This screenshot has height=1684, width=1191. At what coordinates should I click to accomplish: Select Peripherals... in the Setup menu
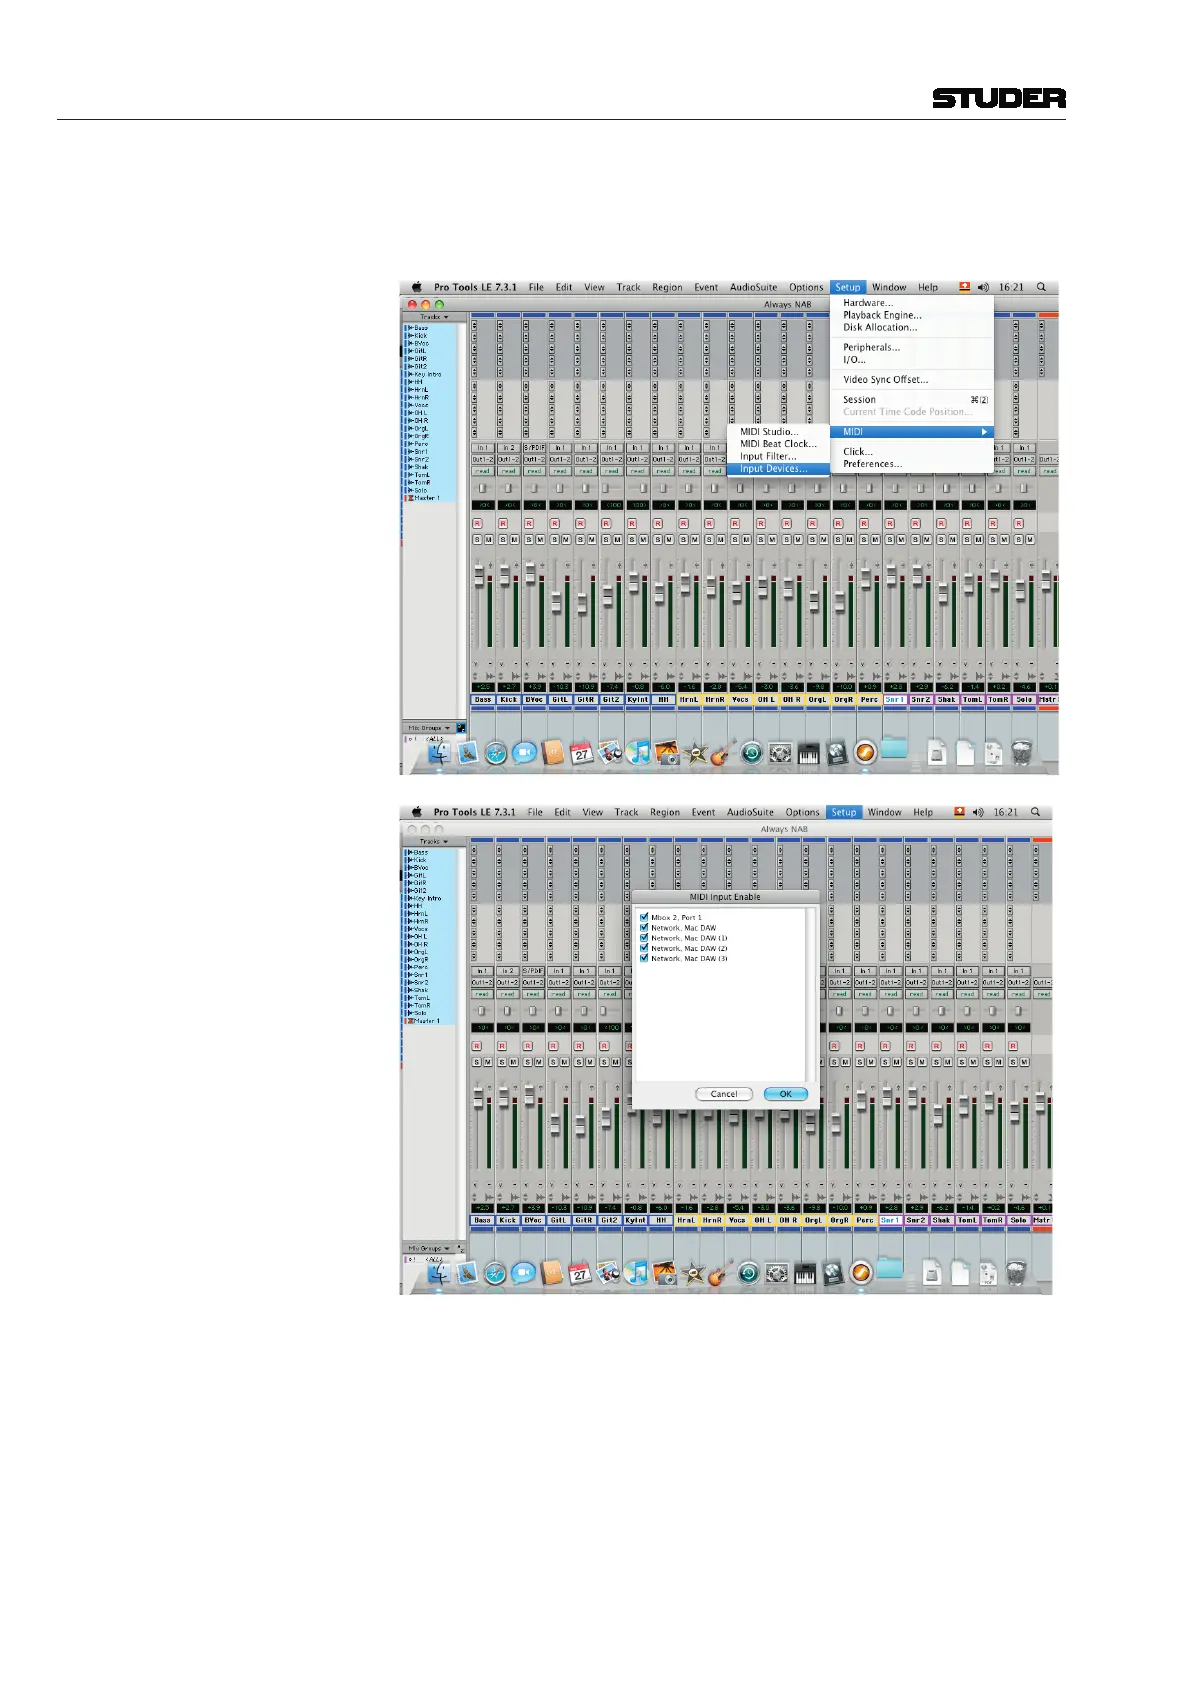tap(911, 347)
